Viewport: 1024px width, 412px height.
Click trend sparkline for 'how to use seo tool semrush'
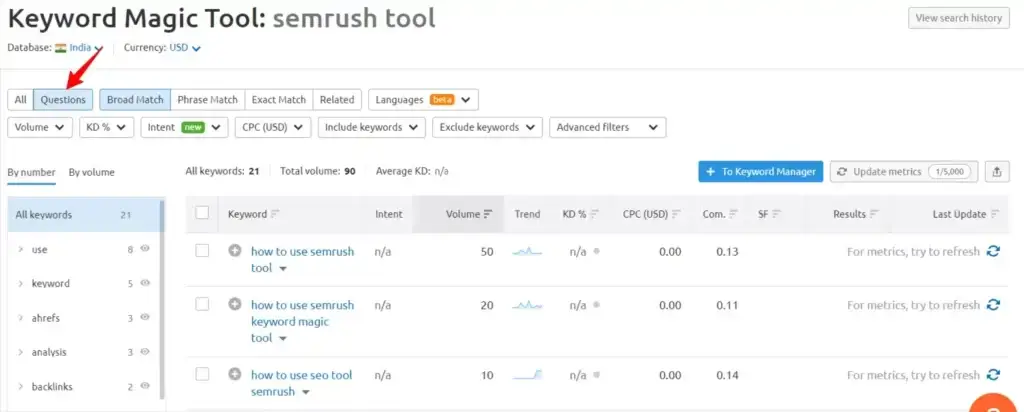(x=527, y=375)
